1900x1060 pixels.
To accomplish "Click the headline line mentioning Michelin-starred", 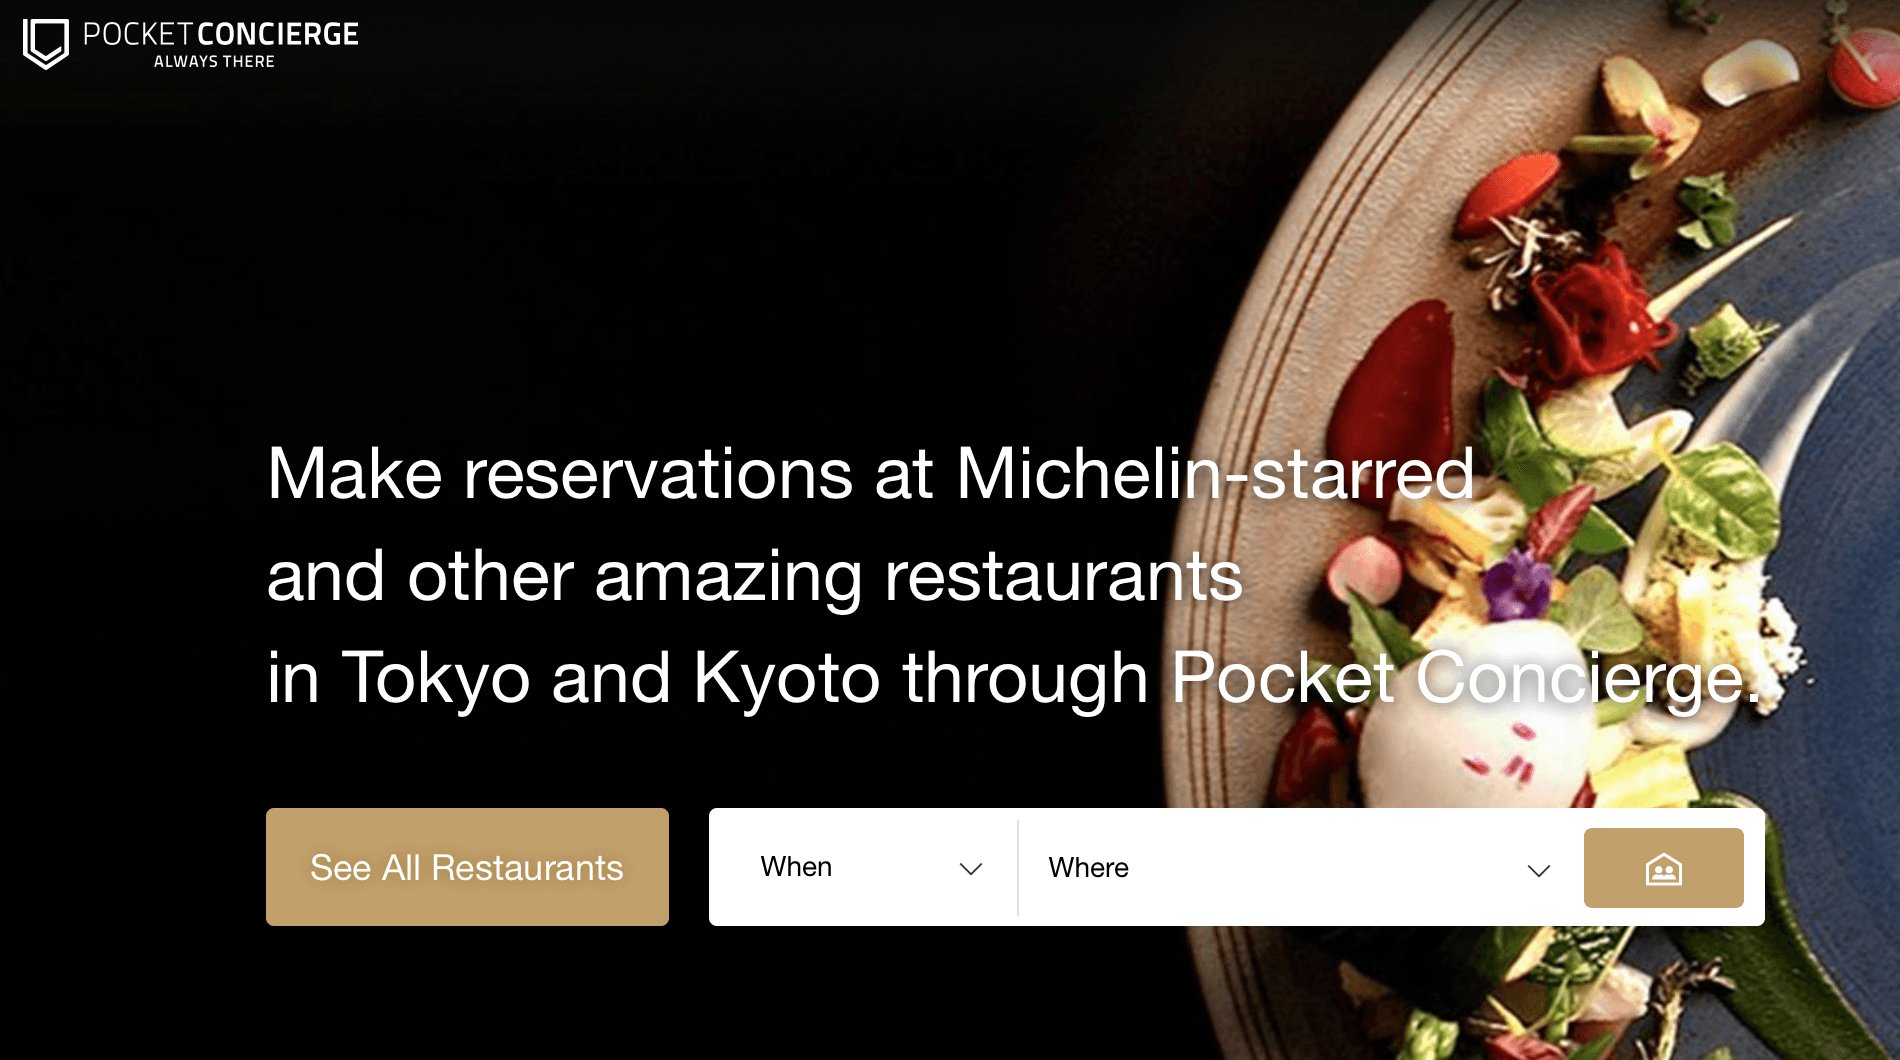I will click(871, 473).
